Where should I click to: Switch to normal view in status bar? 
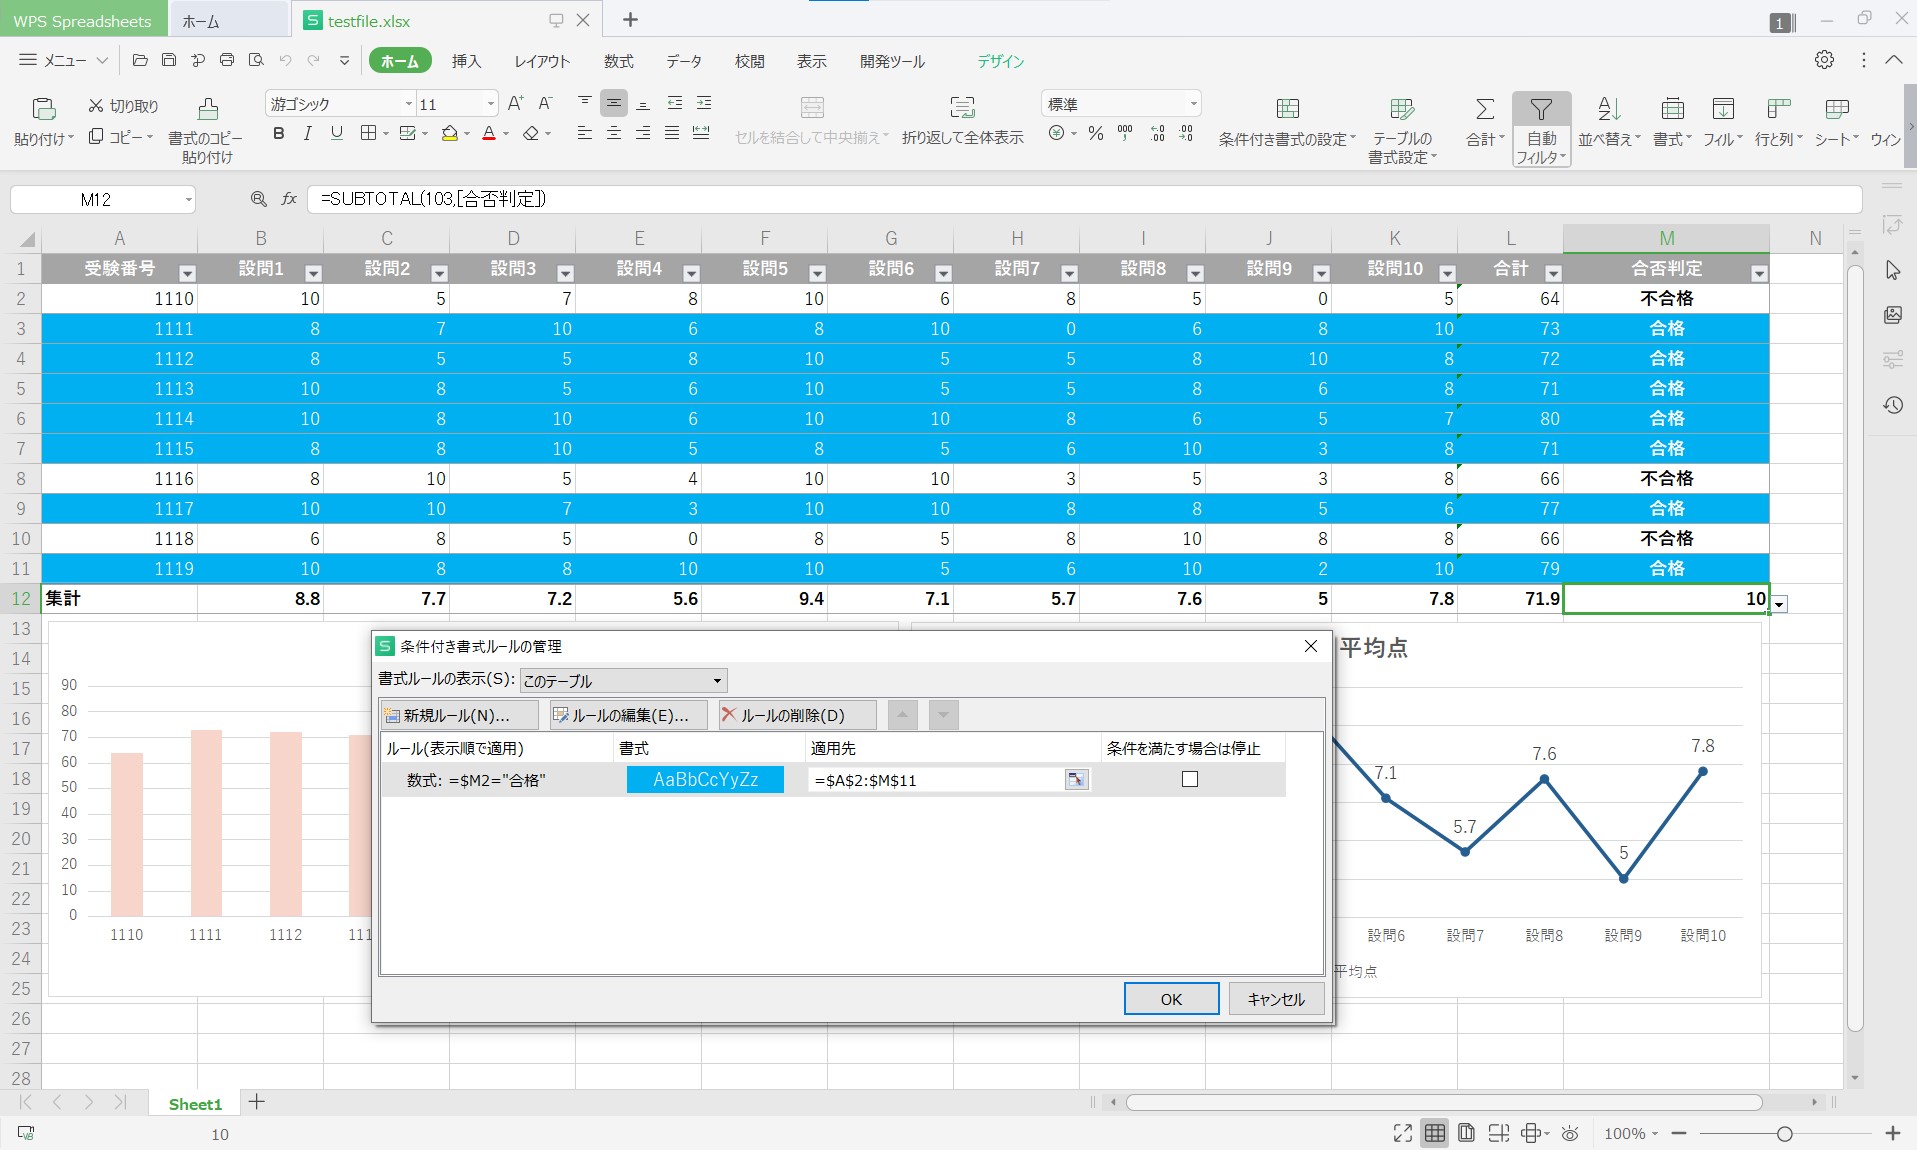tap(1435, 1133)
